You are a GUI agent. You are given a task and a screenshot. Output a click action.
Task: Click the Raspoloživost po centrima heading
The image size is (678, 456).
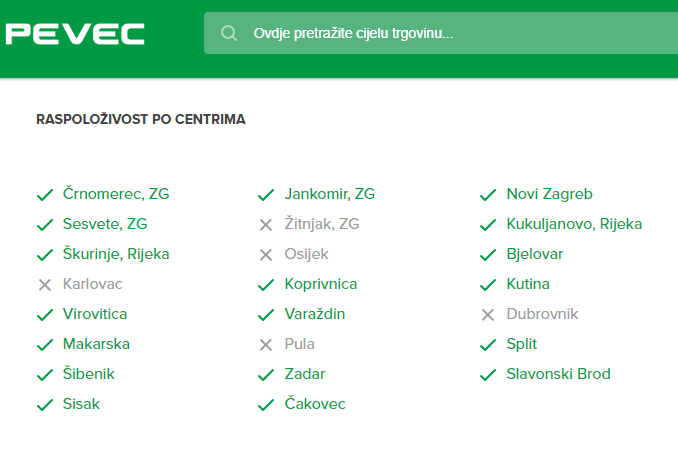(141, 119)
